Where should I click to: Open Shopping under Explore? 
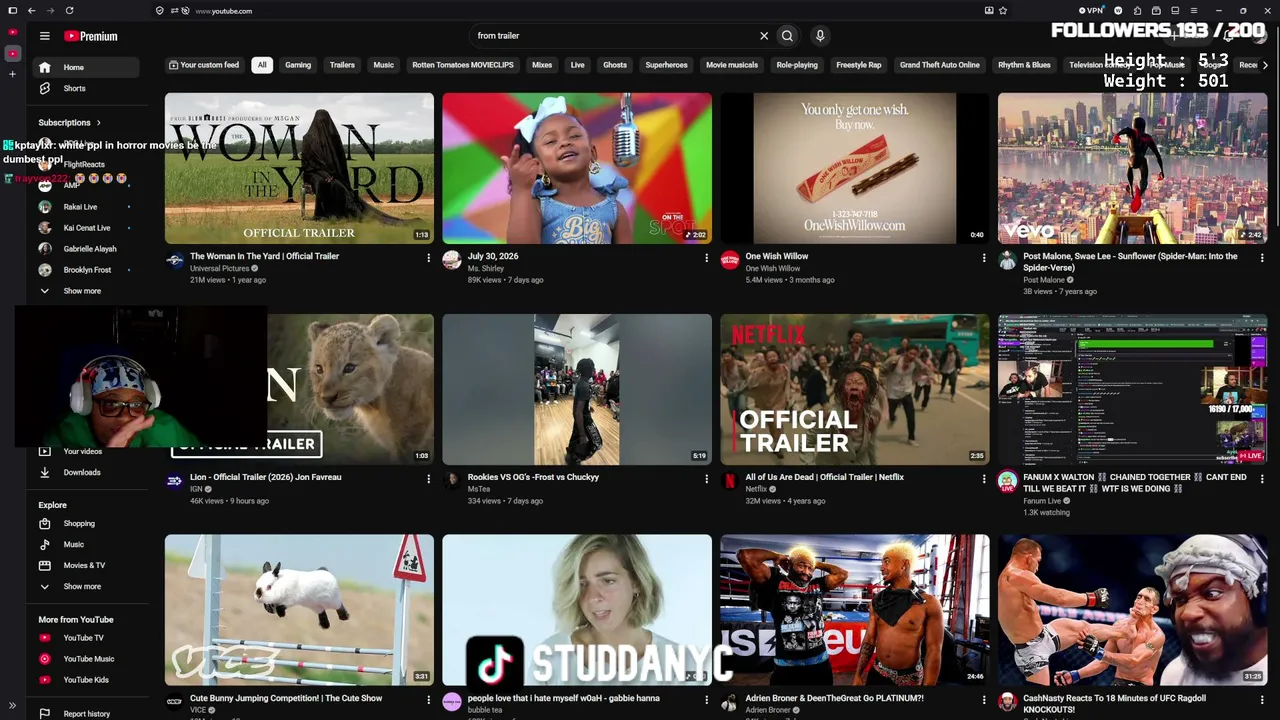tap(84, 524)
